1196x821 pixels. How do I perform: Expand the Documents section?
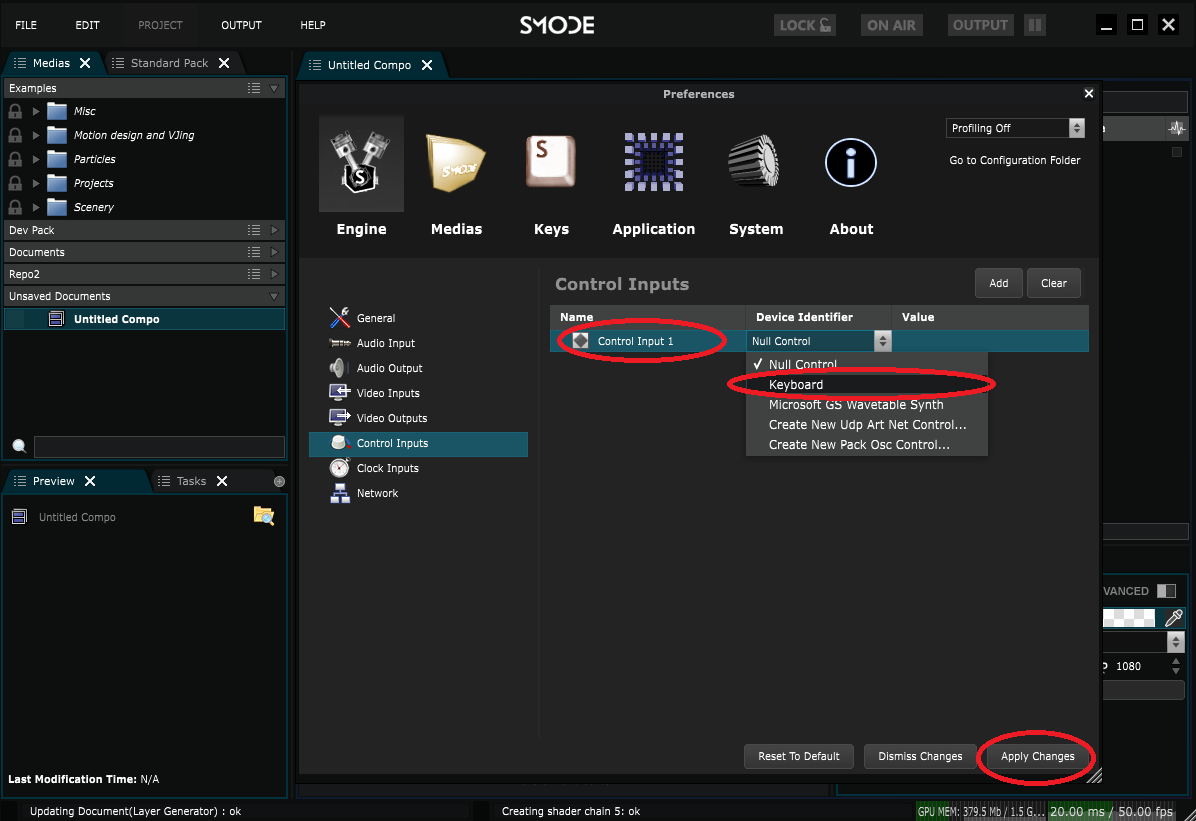(274, 253)
